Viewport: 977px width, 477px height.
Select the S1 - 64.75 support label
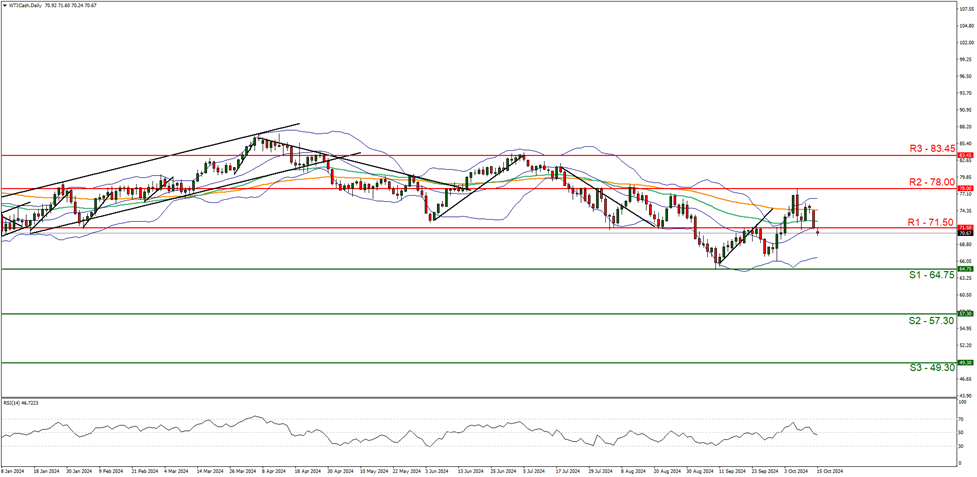click(x=933, y=276)
